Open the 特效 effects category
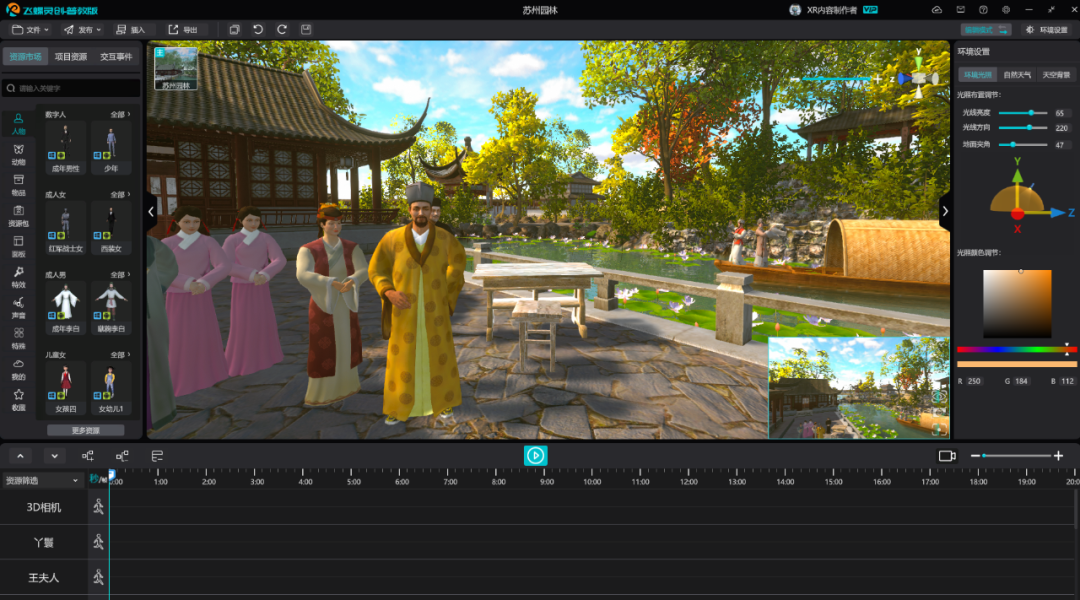The width and height of the screenshot is (1080, 600). pos(19,277)
